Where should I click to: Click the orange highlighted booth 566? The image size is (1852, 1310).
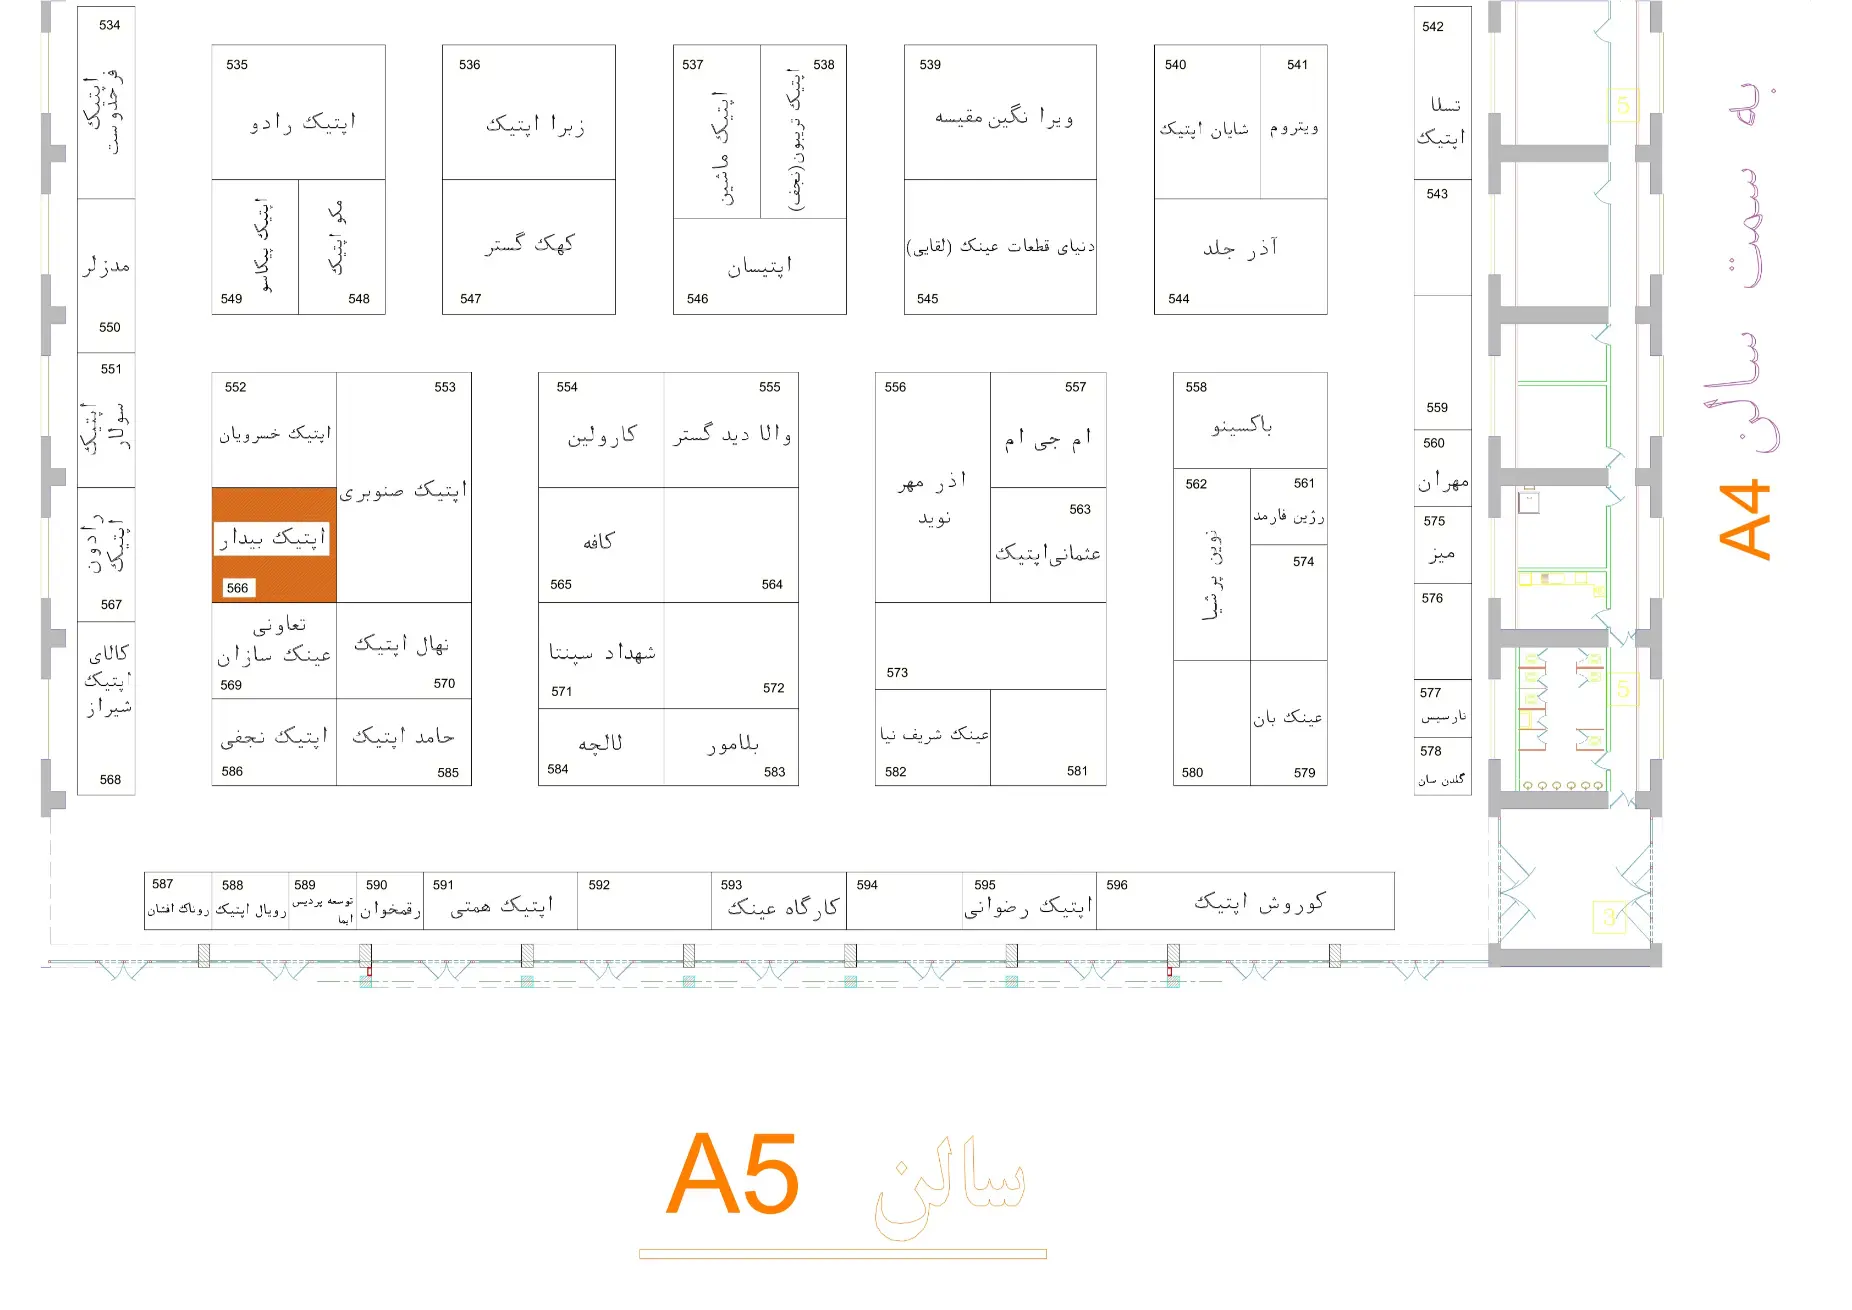pyautogui.click(x=273, y=545)
